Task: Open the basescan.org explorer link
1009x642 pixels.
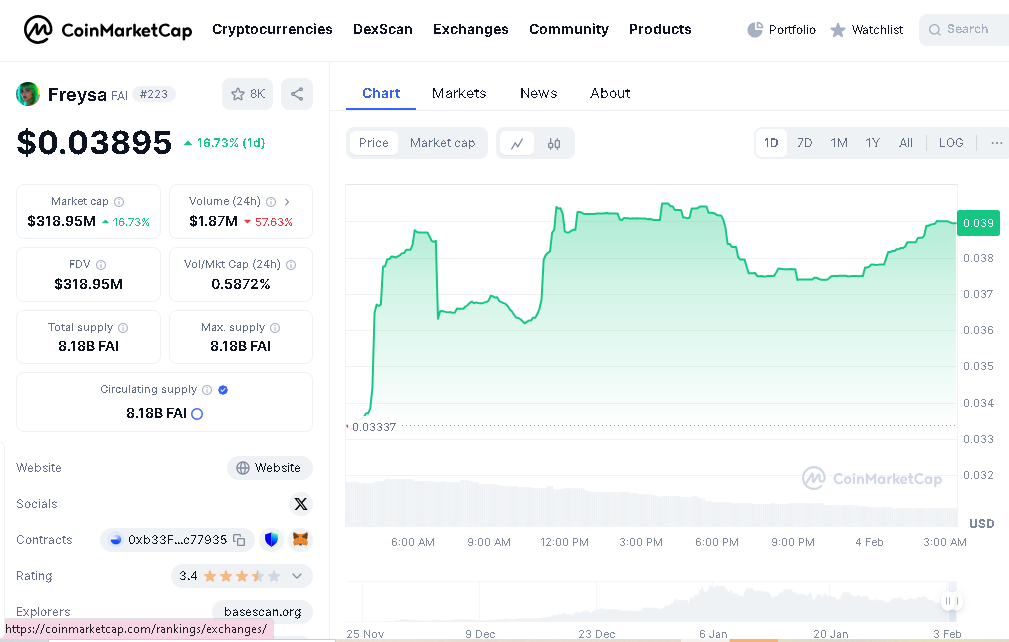Action: click(263, 612)
